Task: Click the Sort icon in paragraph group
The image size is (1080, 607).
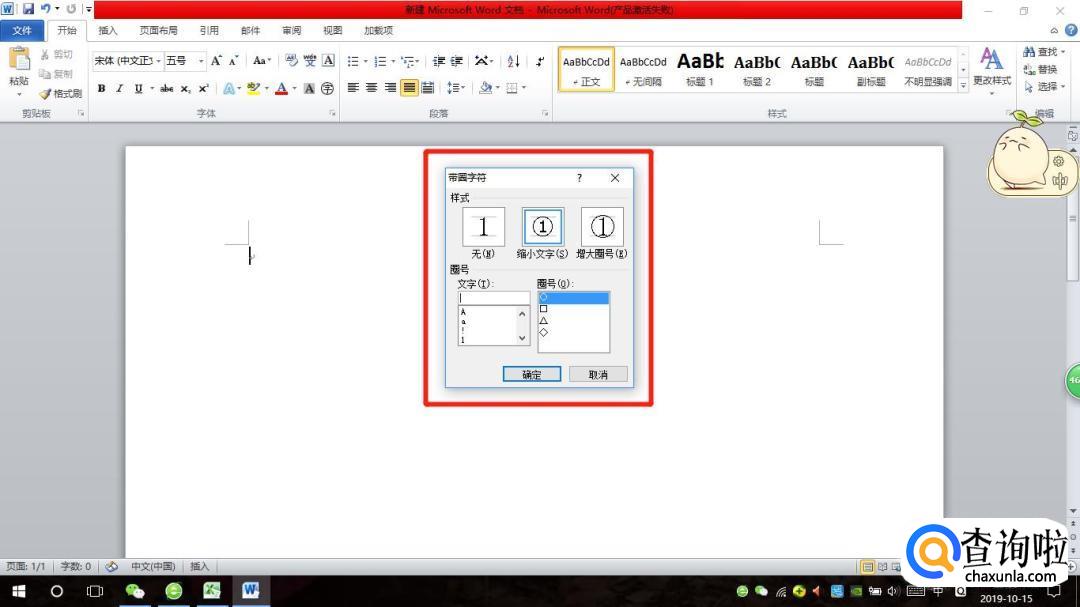Action: (513, 61)
